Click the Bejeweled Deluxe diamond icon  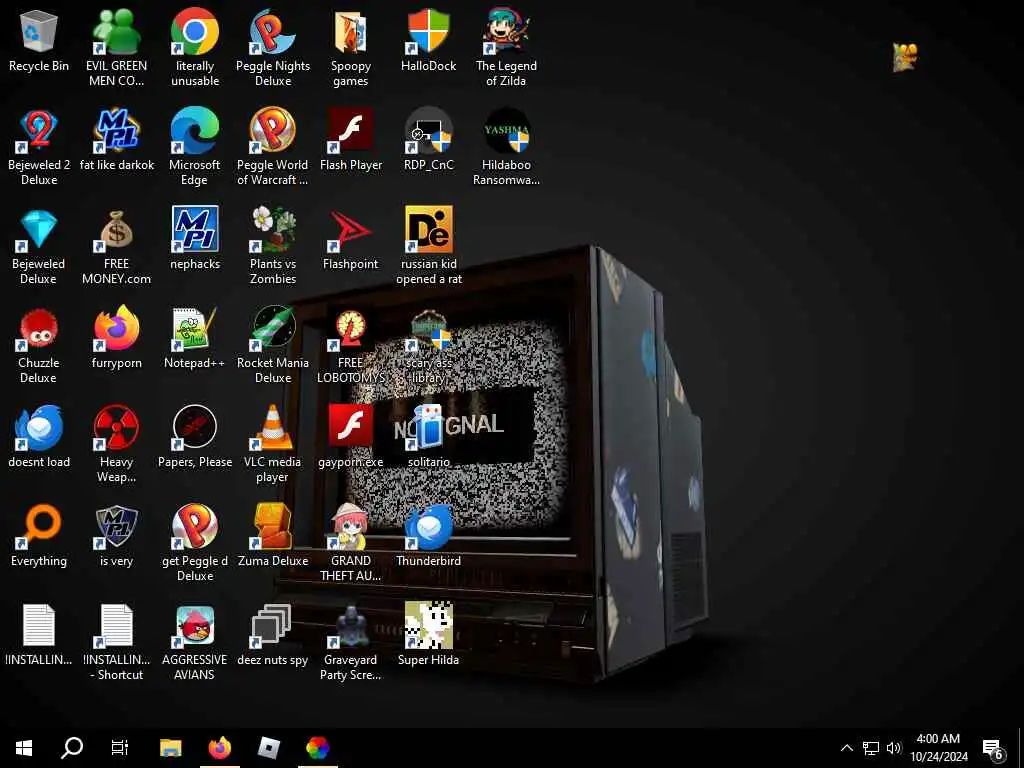[x=39, y=230]
